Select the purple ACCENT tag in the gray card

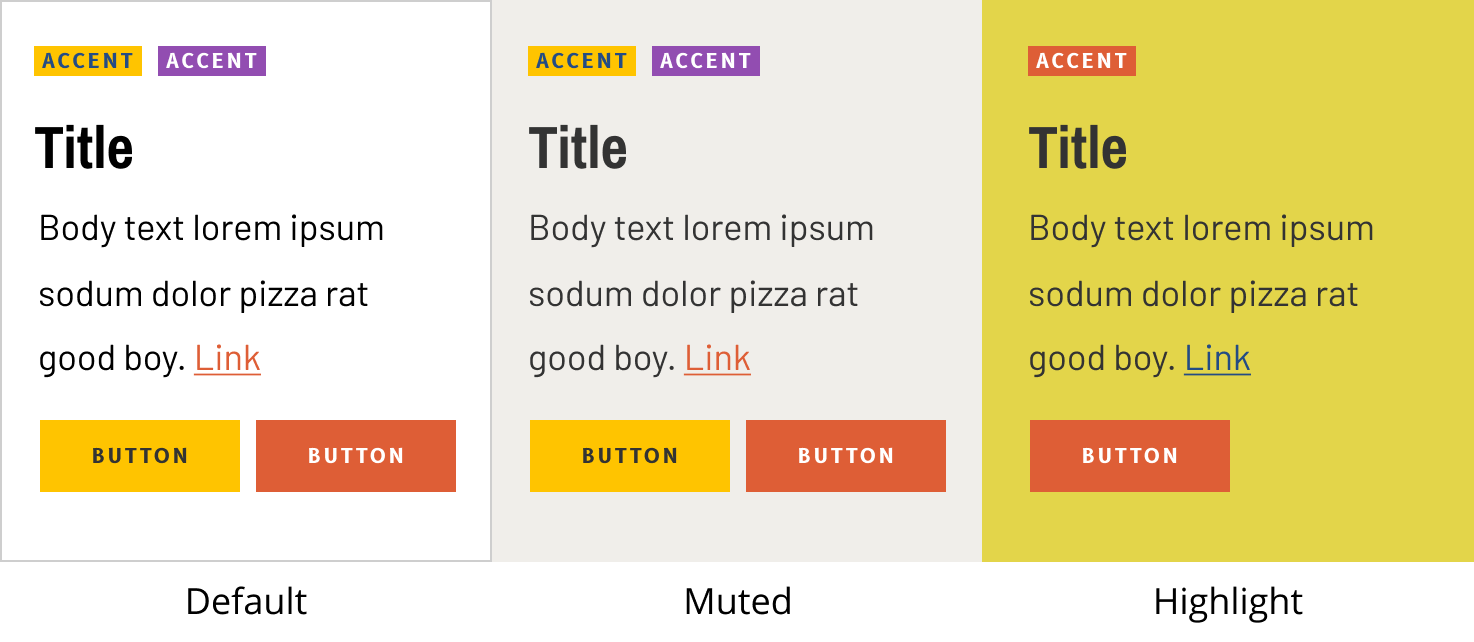coord(706,61)
